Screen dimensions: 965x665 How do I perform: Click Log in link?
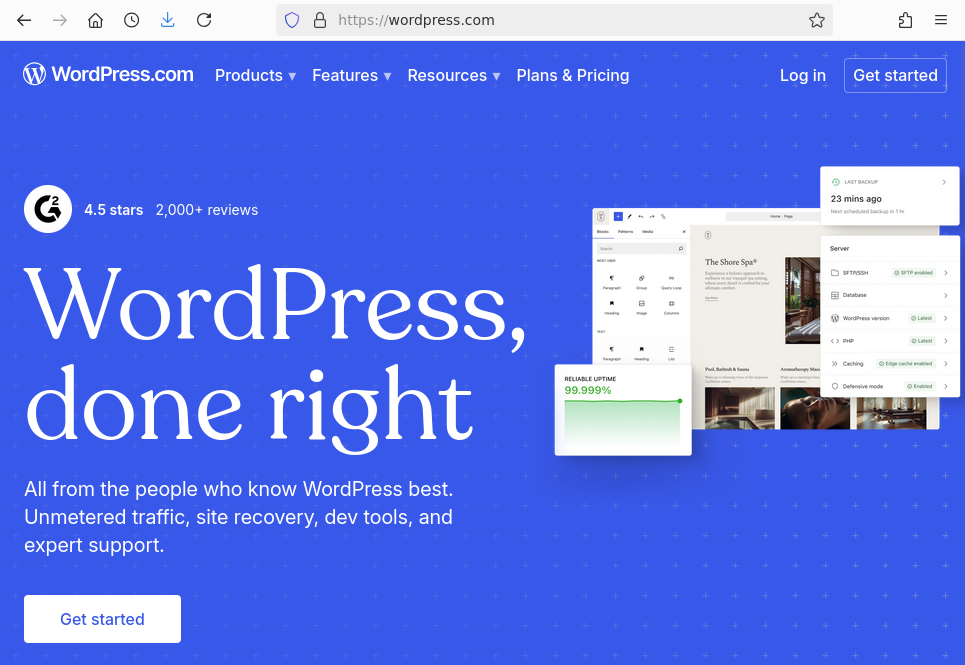802,75
